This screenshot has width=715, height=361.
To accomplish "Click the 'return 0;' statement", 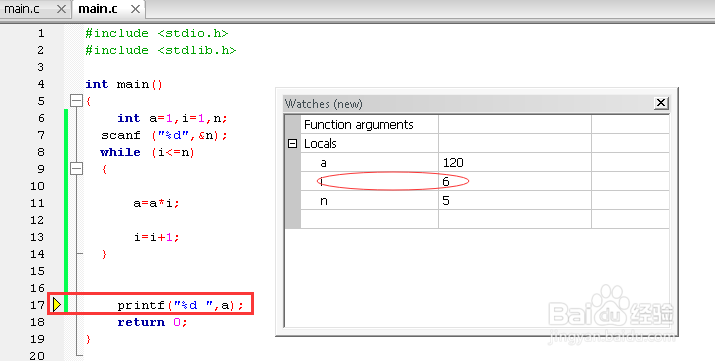I will (152, 322).
